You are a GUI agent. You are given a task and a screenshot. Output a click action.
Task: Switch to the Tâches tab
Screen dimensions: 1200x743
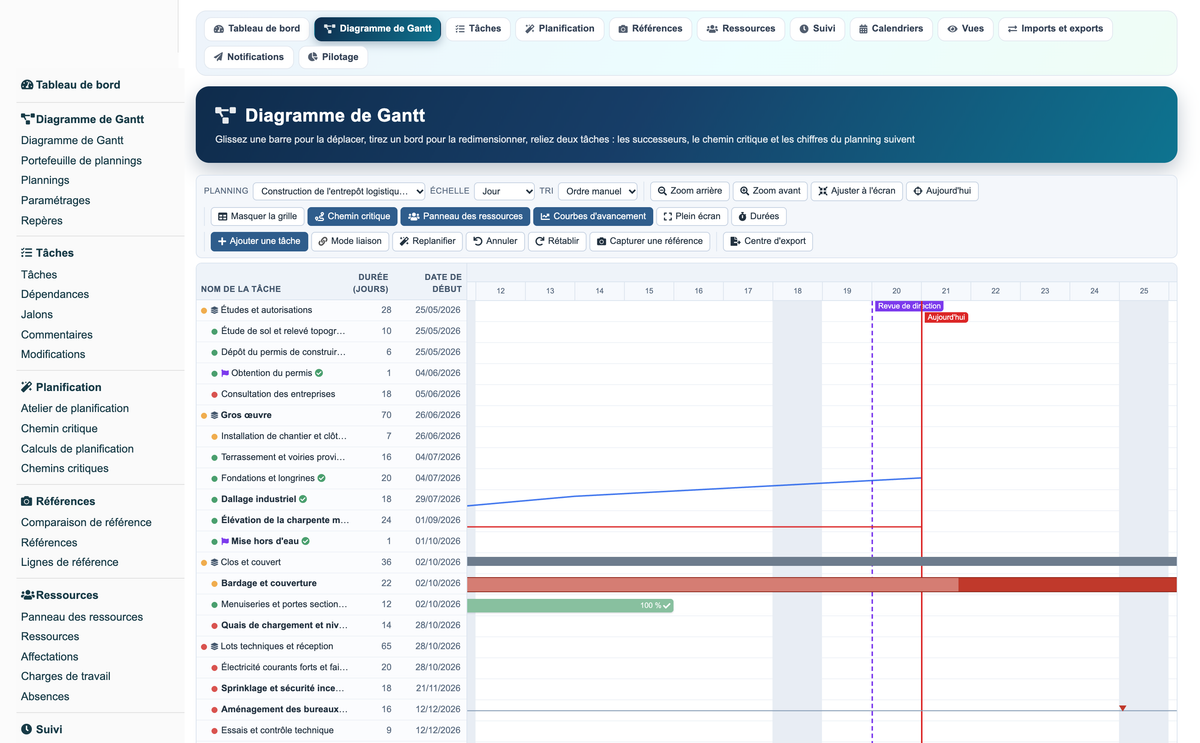click(478, 29)
